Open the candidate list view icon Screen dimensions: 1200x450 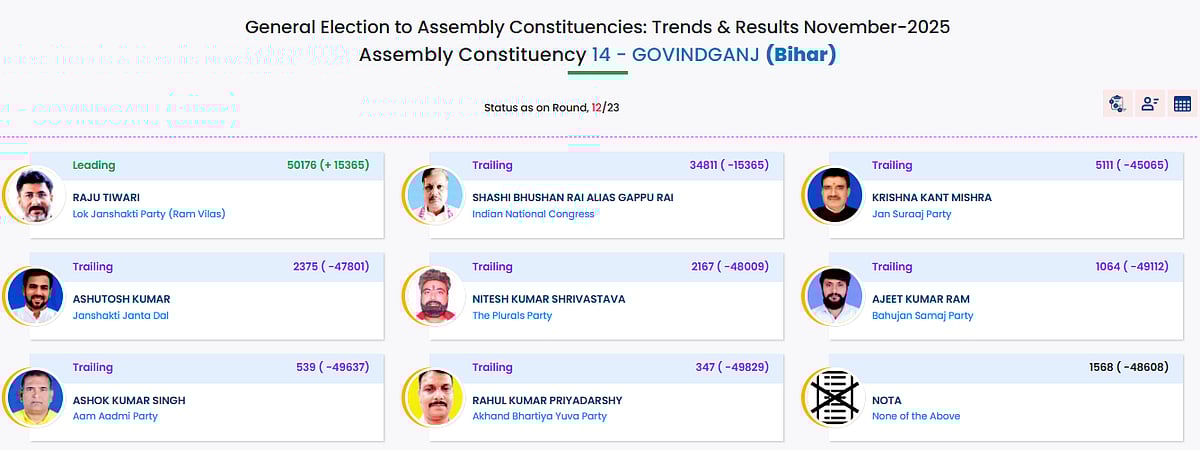click(x=1149, y=103)
